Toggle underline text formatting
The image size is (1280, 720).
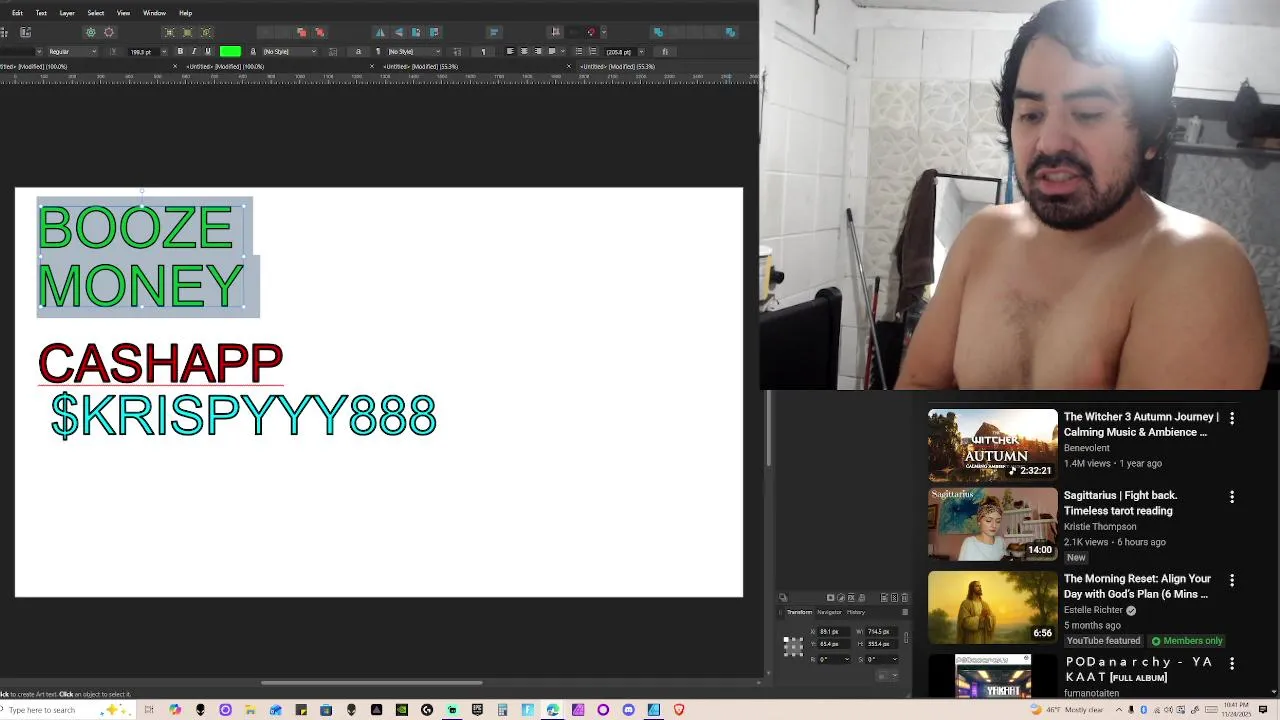(208, 51)
